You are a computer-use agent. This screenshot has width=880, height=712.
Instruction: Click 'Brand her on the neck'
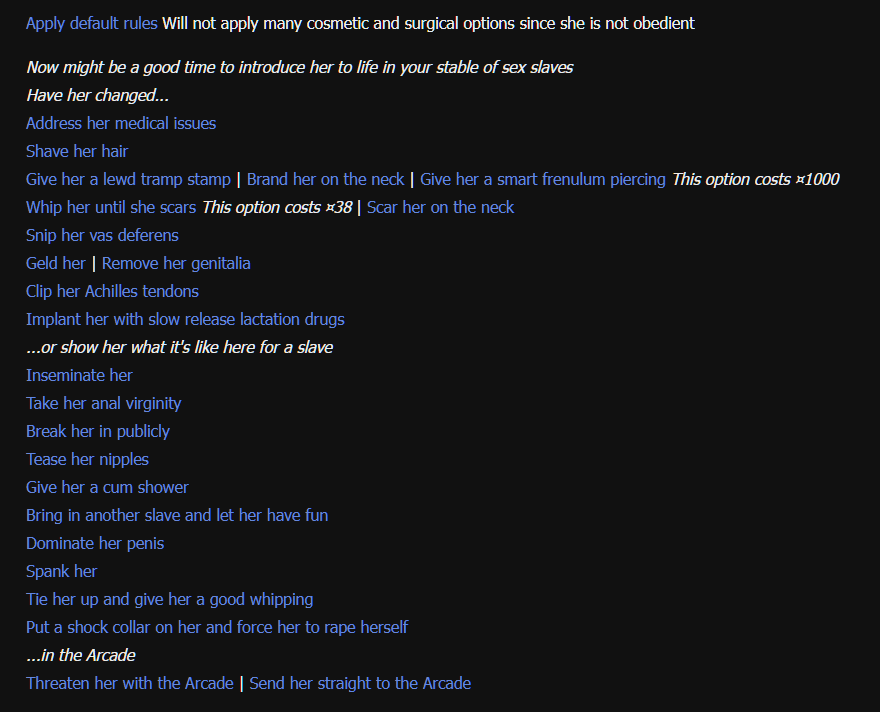click(325, 179)
